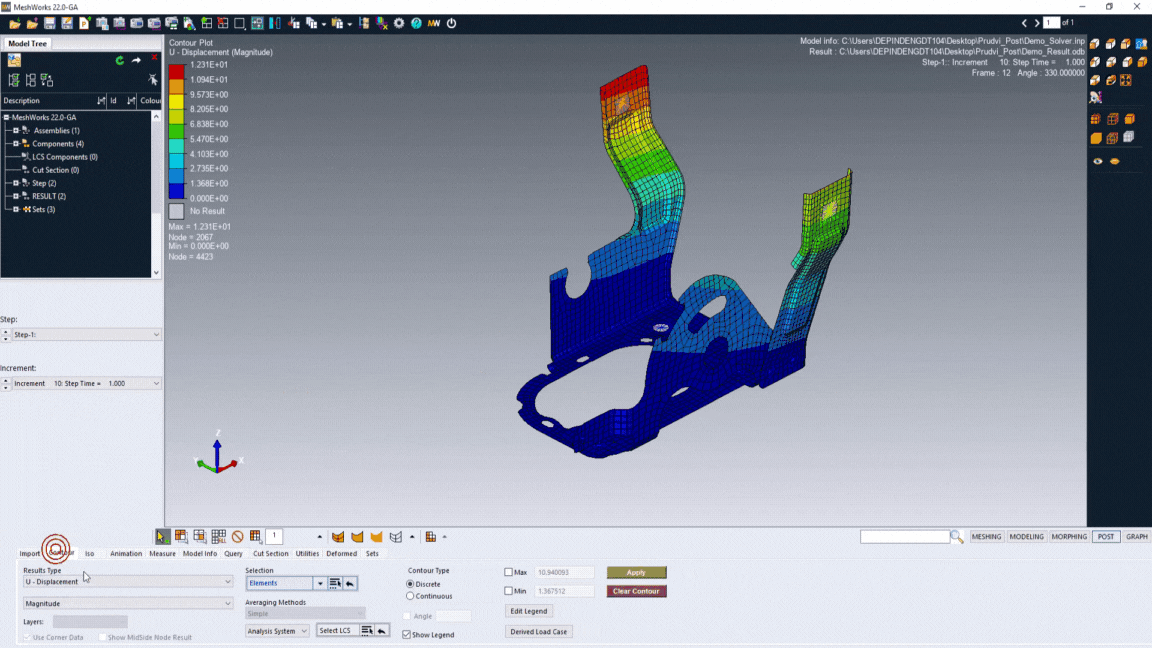Click the search input field above MESHING
The width and height of the screenshot is (1152, 648).
(904, 537)
